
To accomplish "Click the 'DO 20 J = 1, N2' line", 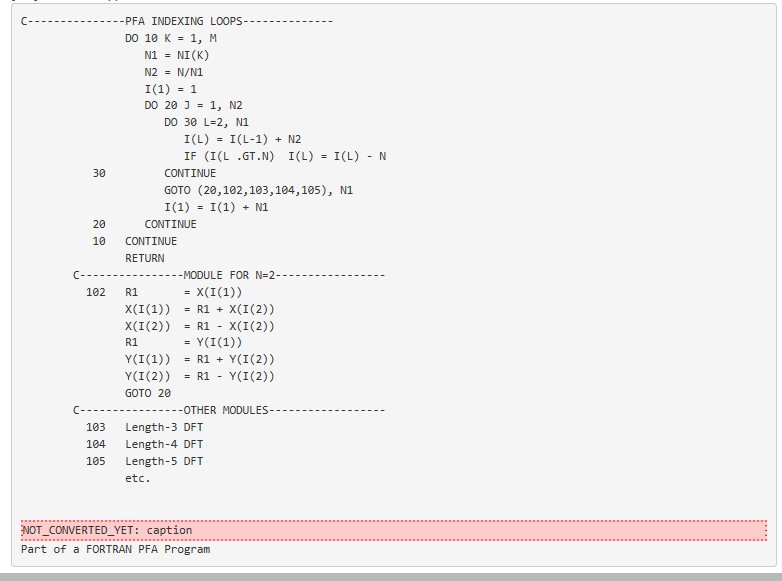I will tap(193, 105).
